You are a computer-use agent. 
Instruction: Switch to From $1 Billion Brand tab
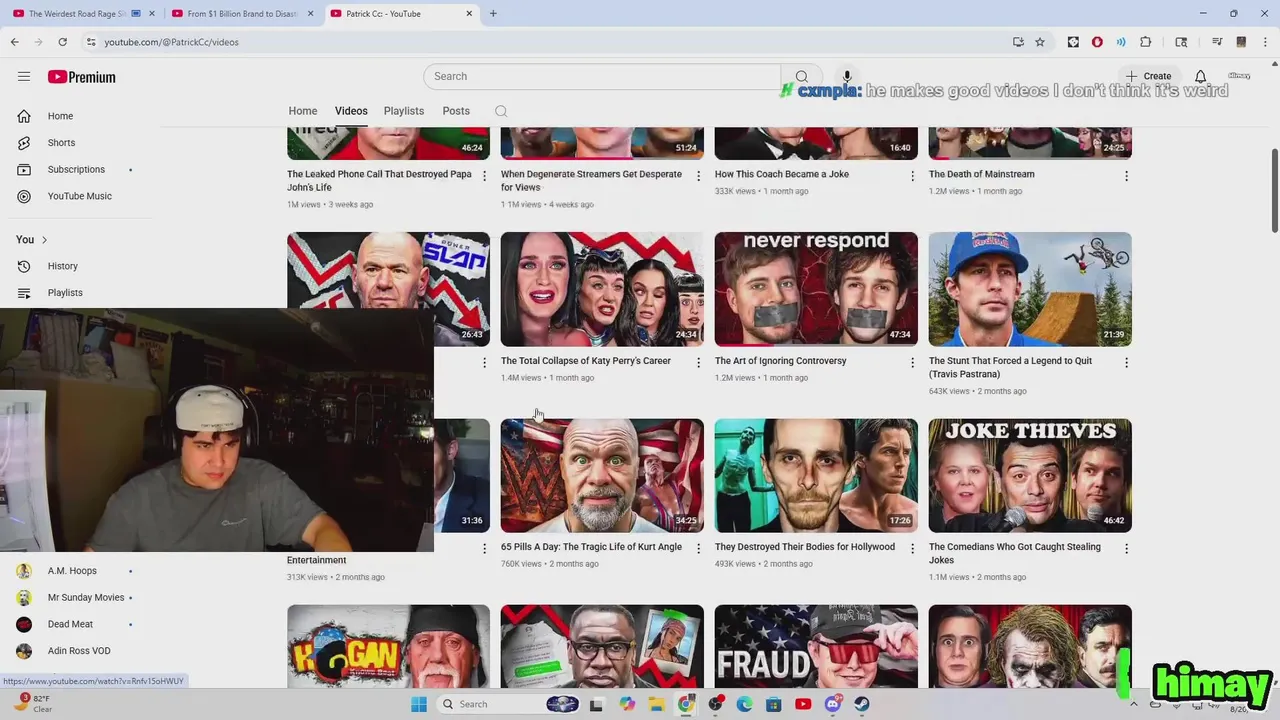pos(241,14)
